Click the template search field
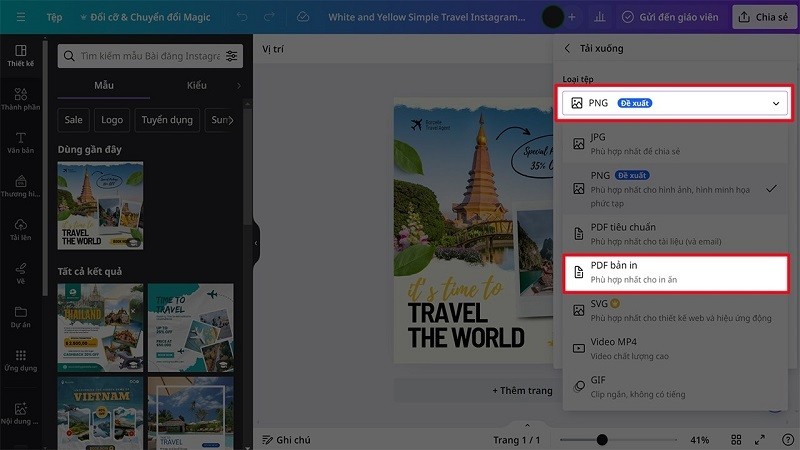 coord(148,56)
